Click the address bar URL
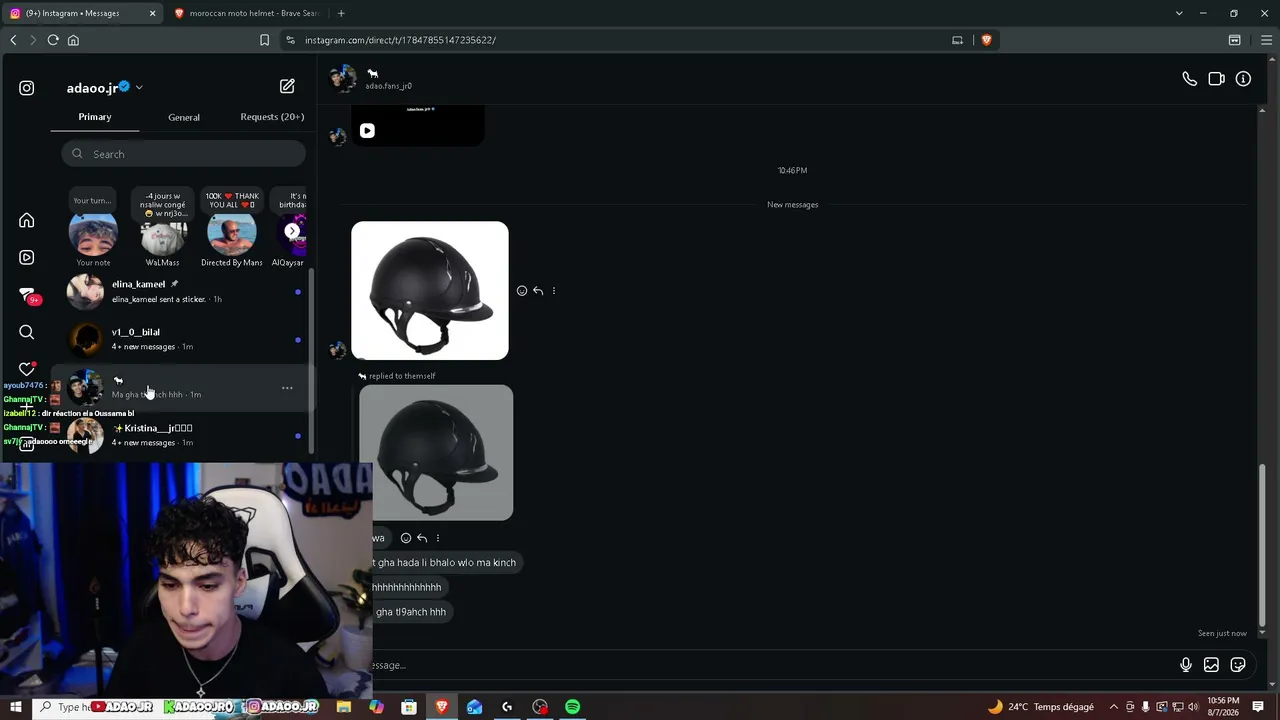The image size is (1280, 720). coord(401,40)
